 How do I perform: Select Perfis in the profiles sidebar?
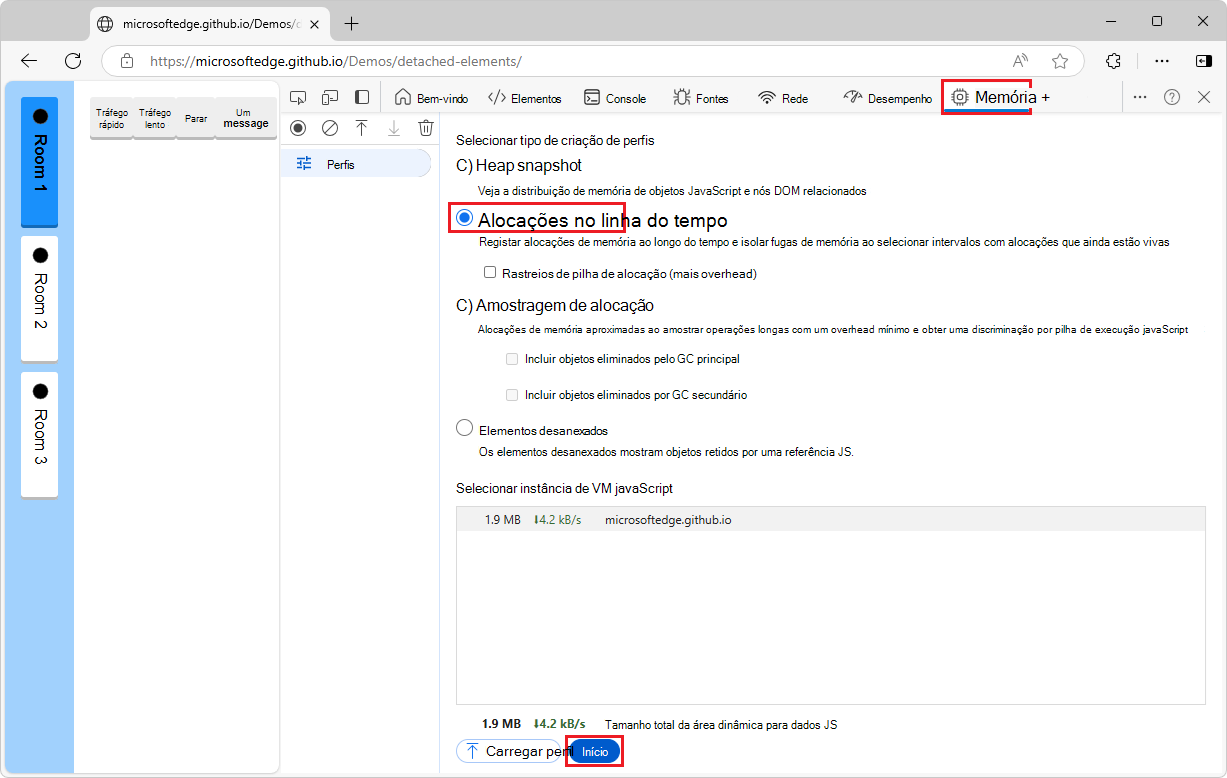355,164
